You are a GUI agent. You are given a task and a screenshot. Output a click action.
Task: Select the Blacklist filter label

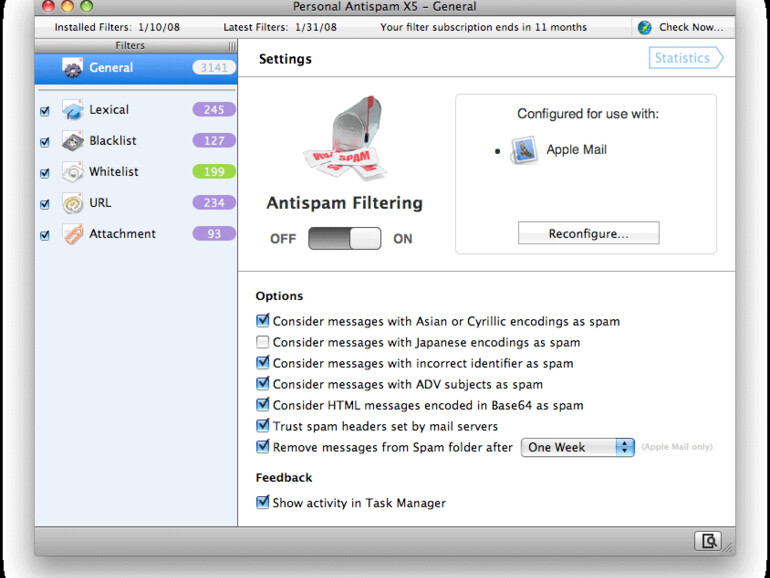[x=112, y=141]
